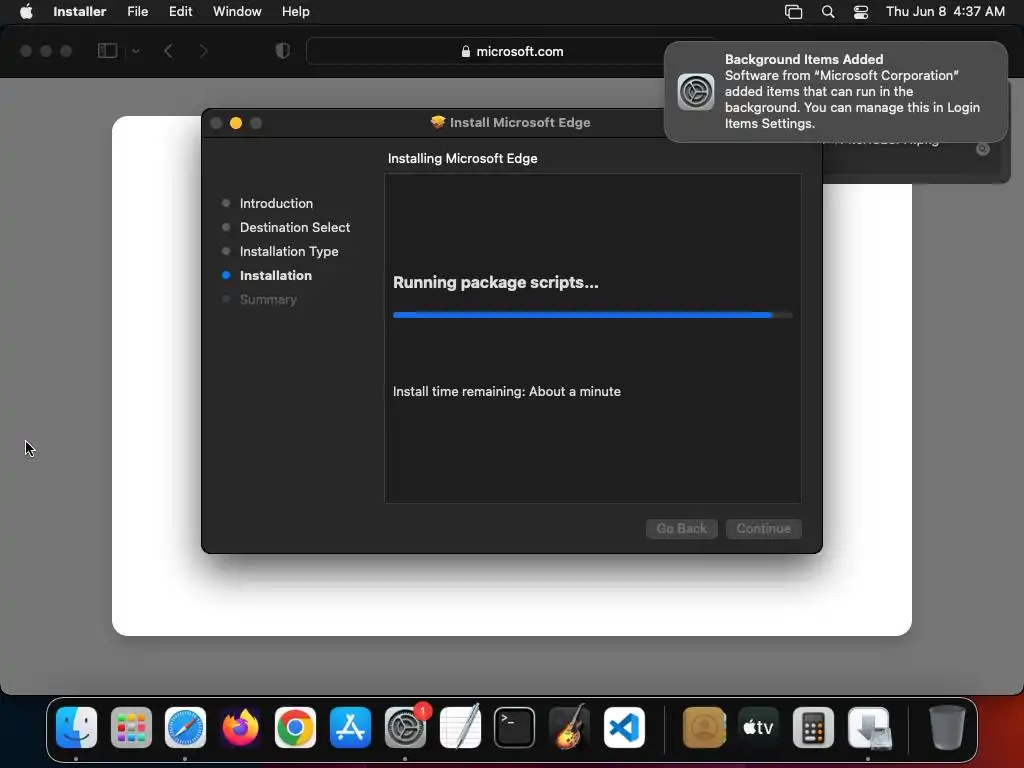This screenshot has height=768, width=1024.
Task: Click the Stage Manager menu bar icon
Action: 793,12
